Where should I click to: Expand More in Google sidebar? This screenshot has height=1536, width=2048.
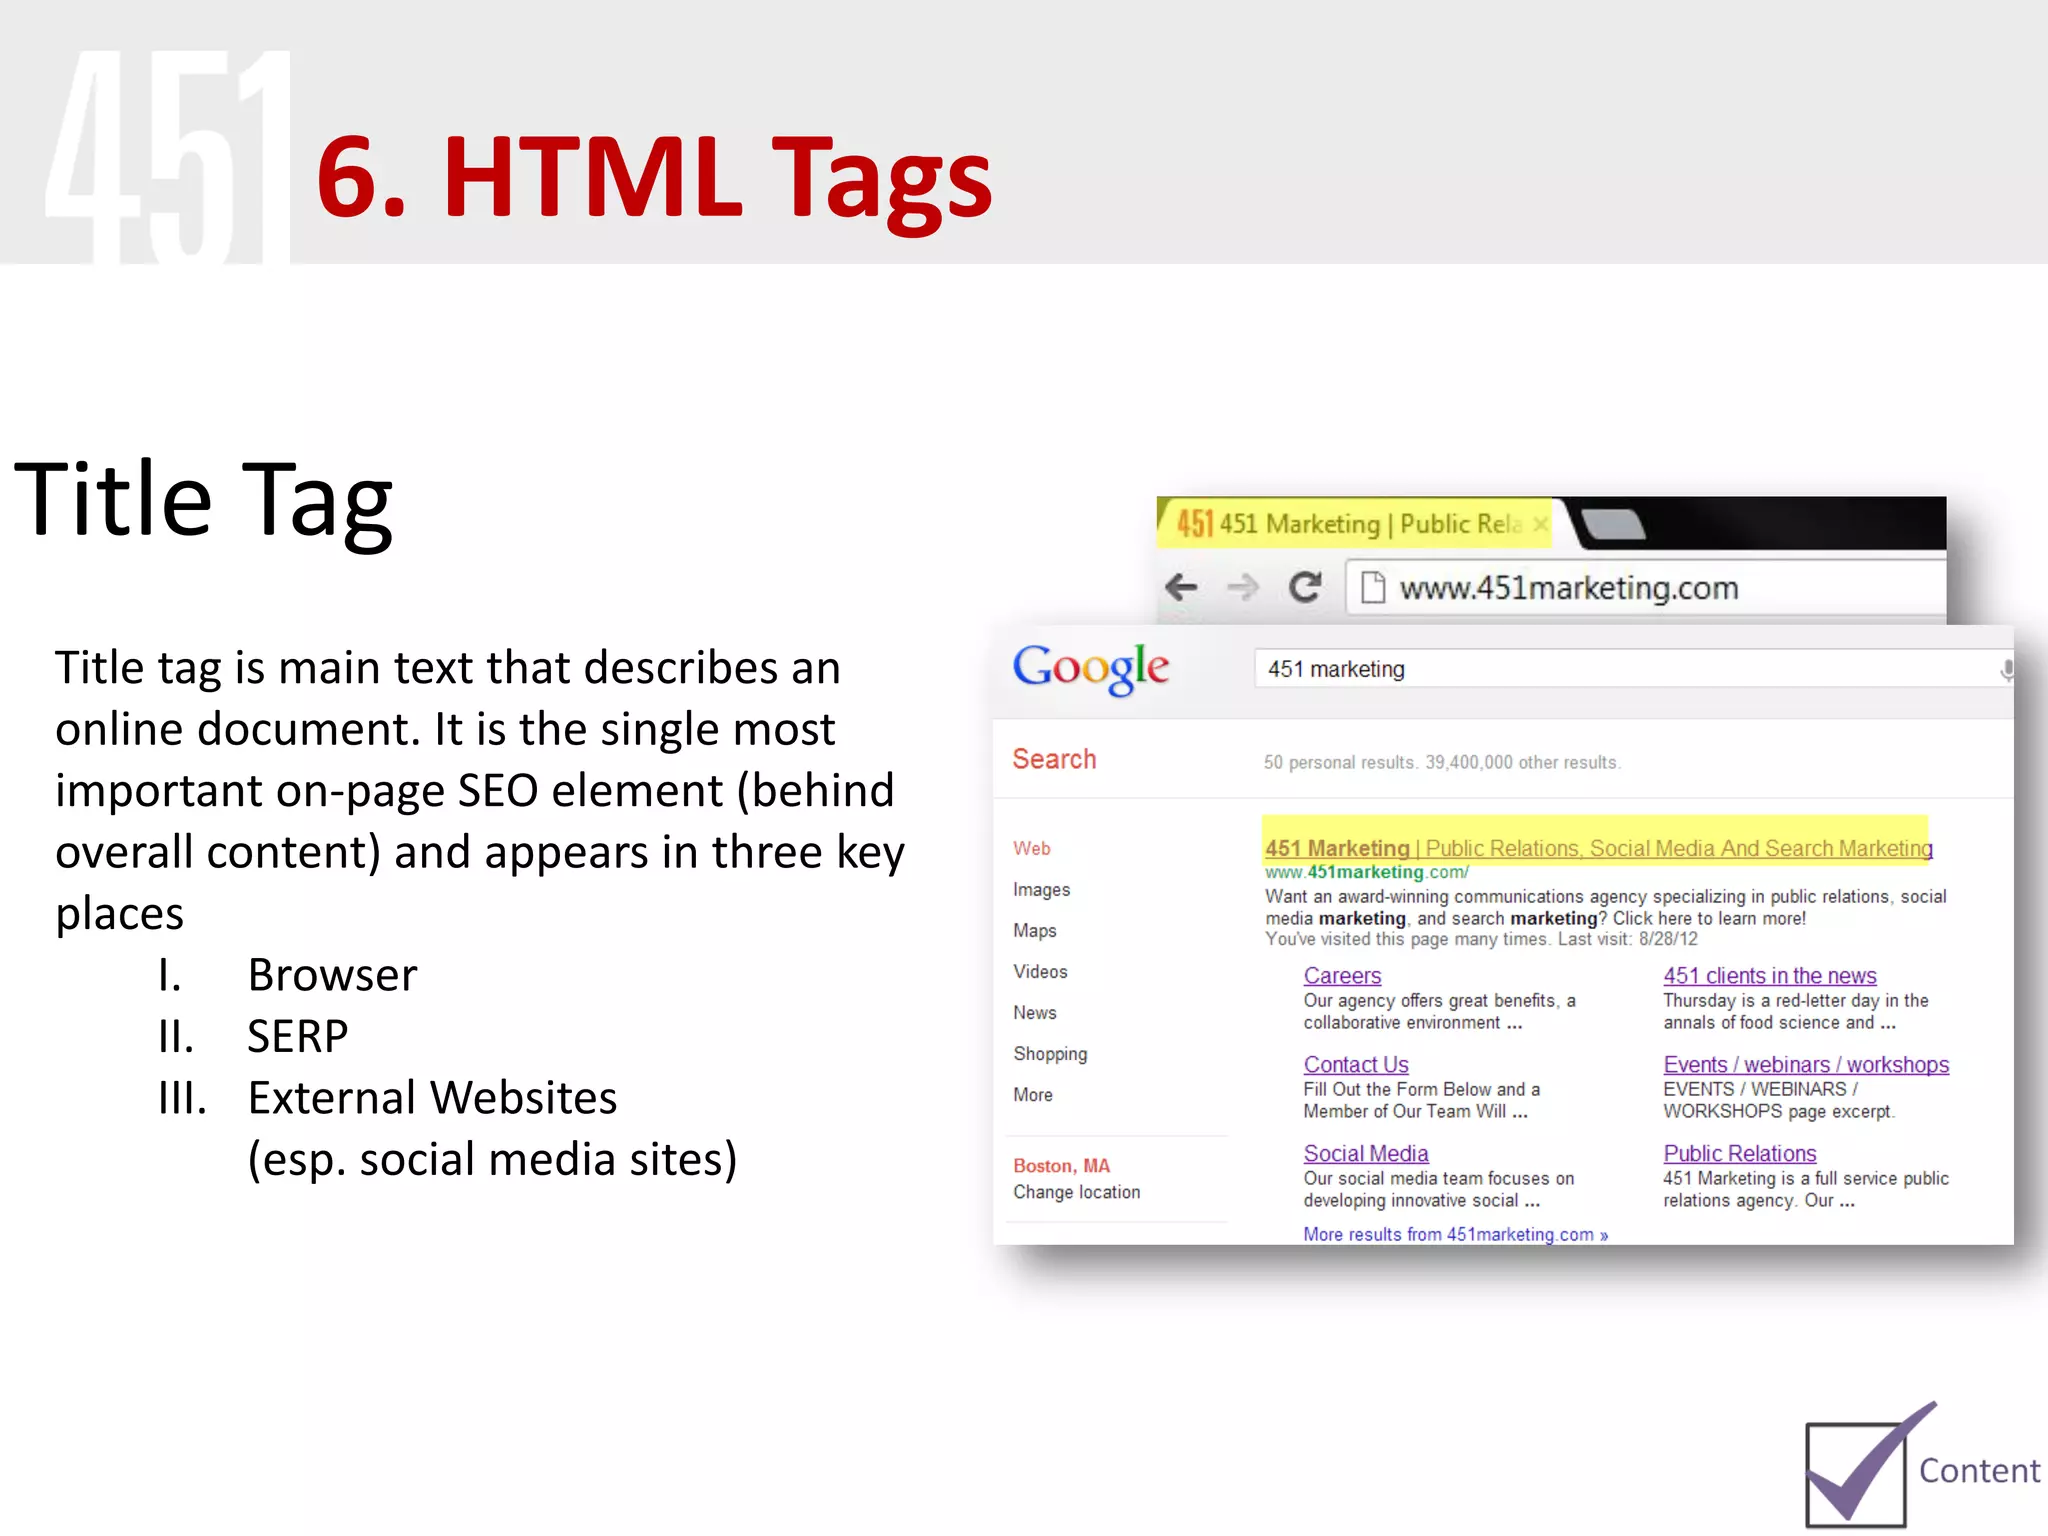click(1032, 1094)
